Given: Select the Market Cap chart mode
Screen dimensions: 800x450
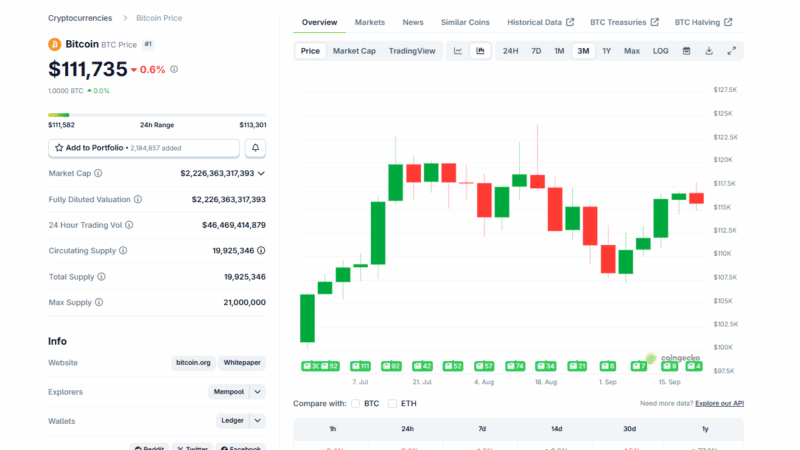Looking at the screenshot, I should tap(354, 51).
